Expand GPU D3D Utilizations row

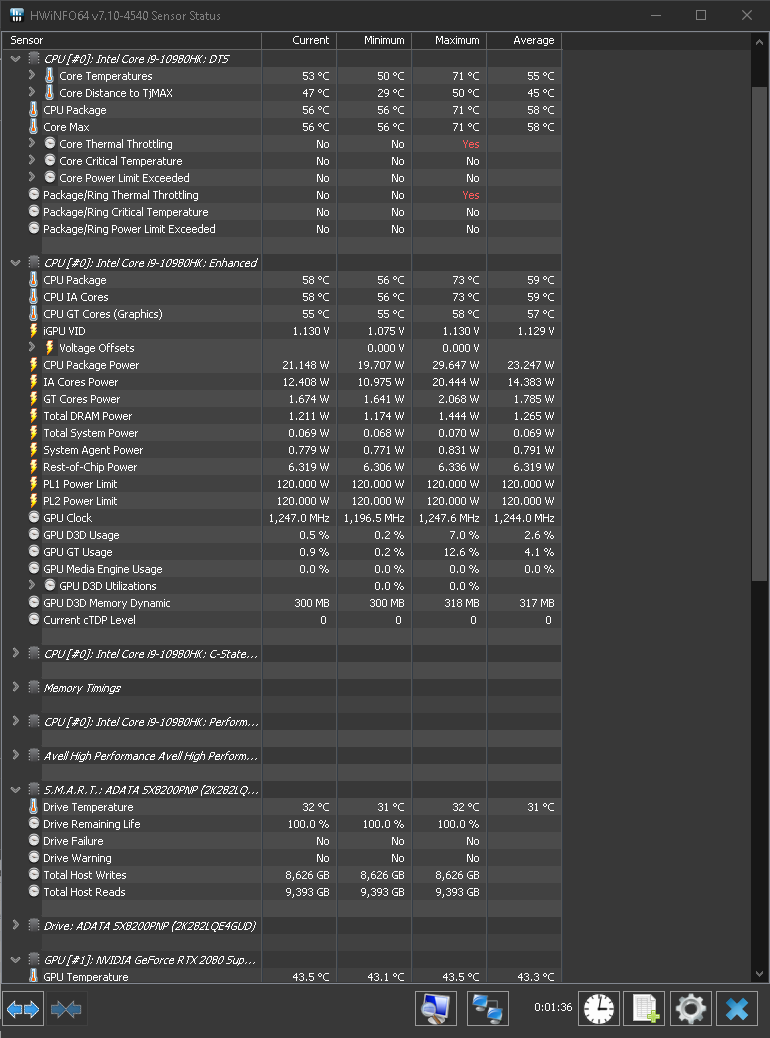[32, 585]
